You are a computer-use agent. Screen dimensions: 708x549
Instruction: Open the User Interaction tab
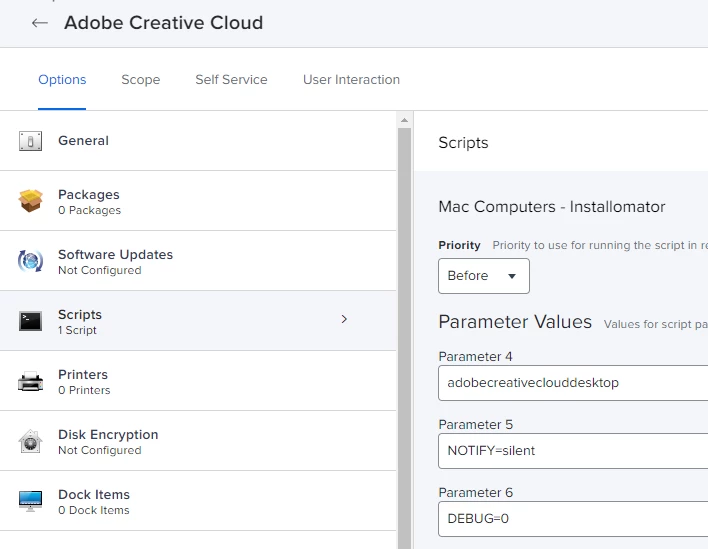[351, 79]
